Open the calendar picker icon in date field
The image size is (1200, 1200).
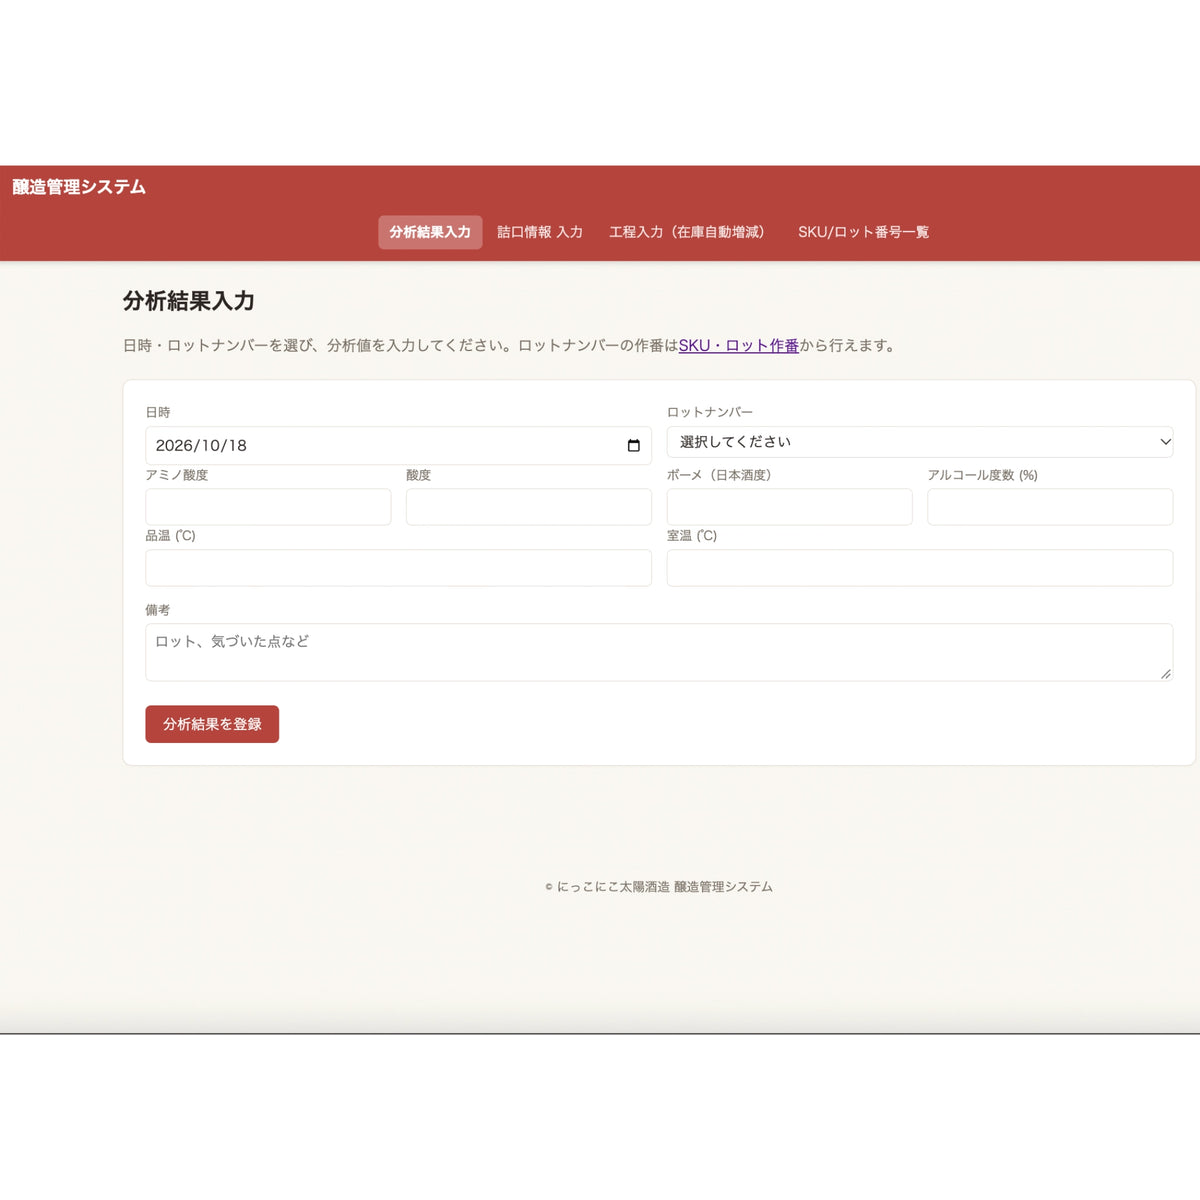click(x=633, y=445)
